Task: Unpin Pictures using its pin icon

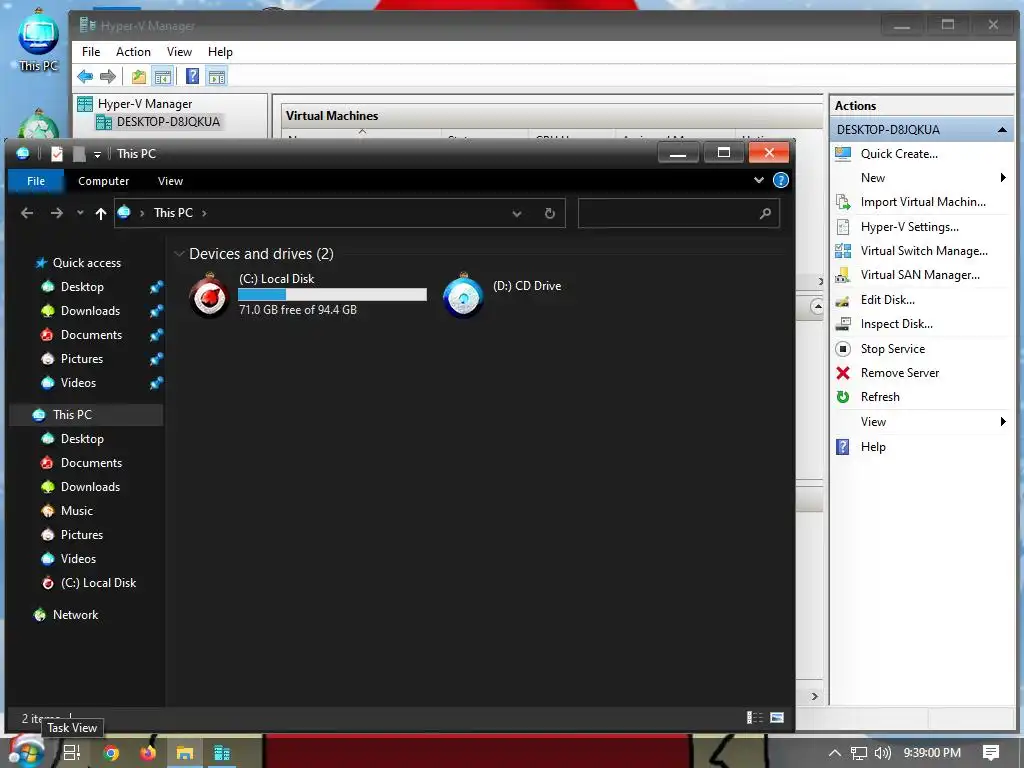Action: click(x=156, y=359)
